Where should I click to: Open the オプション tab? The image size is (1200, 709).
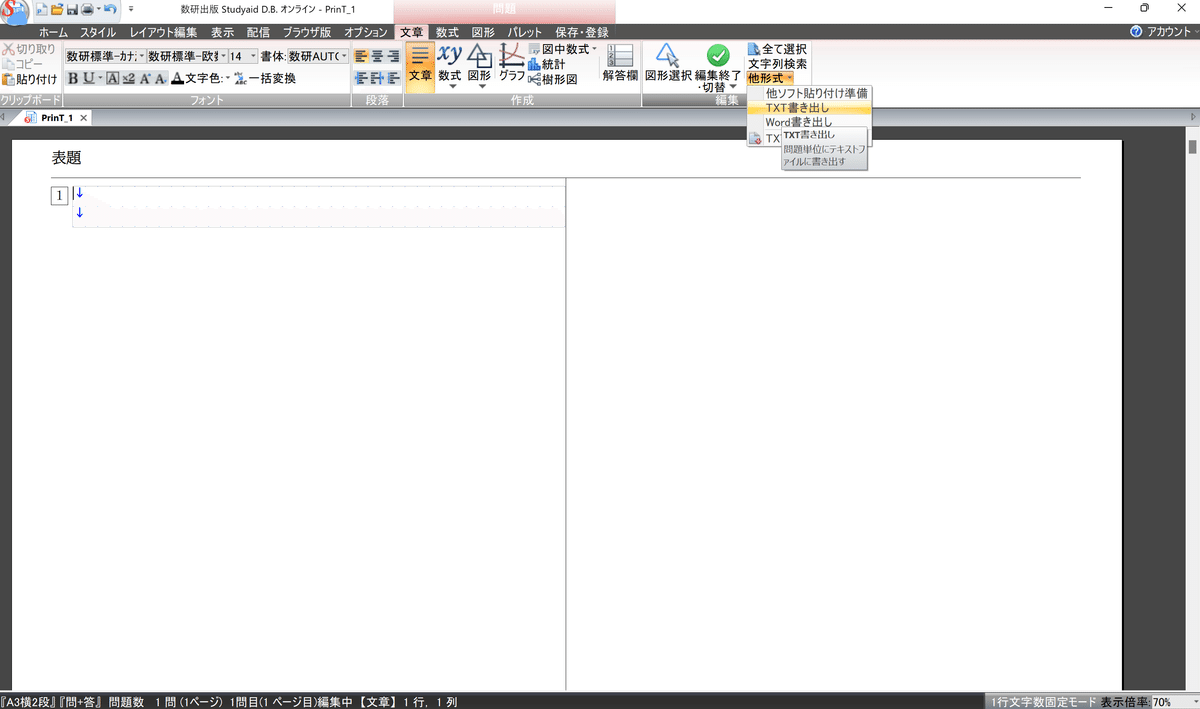[x=366, y=32]
